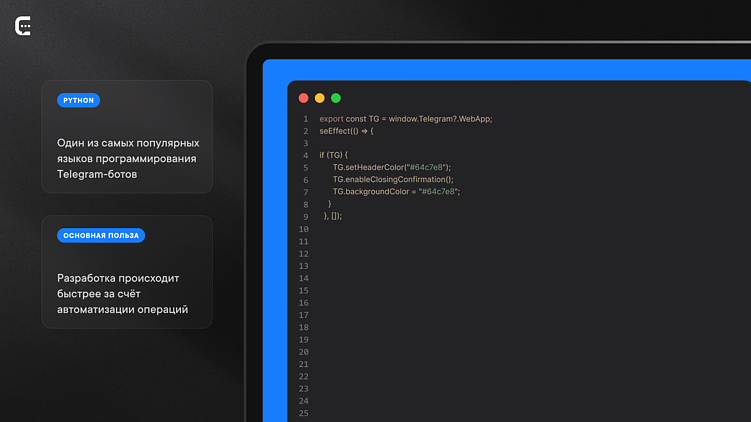Click text 'быстрее за счёт'
Viewport: 751px width, 422px height.
(x=99, y=294)
